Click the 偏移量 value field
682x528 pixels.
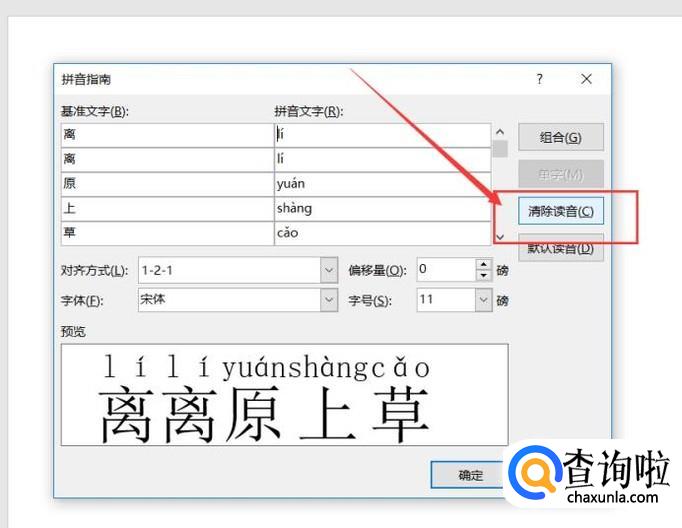point(447,270)
